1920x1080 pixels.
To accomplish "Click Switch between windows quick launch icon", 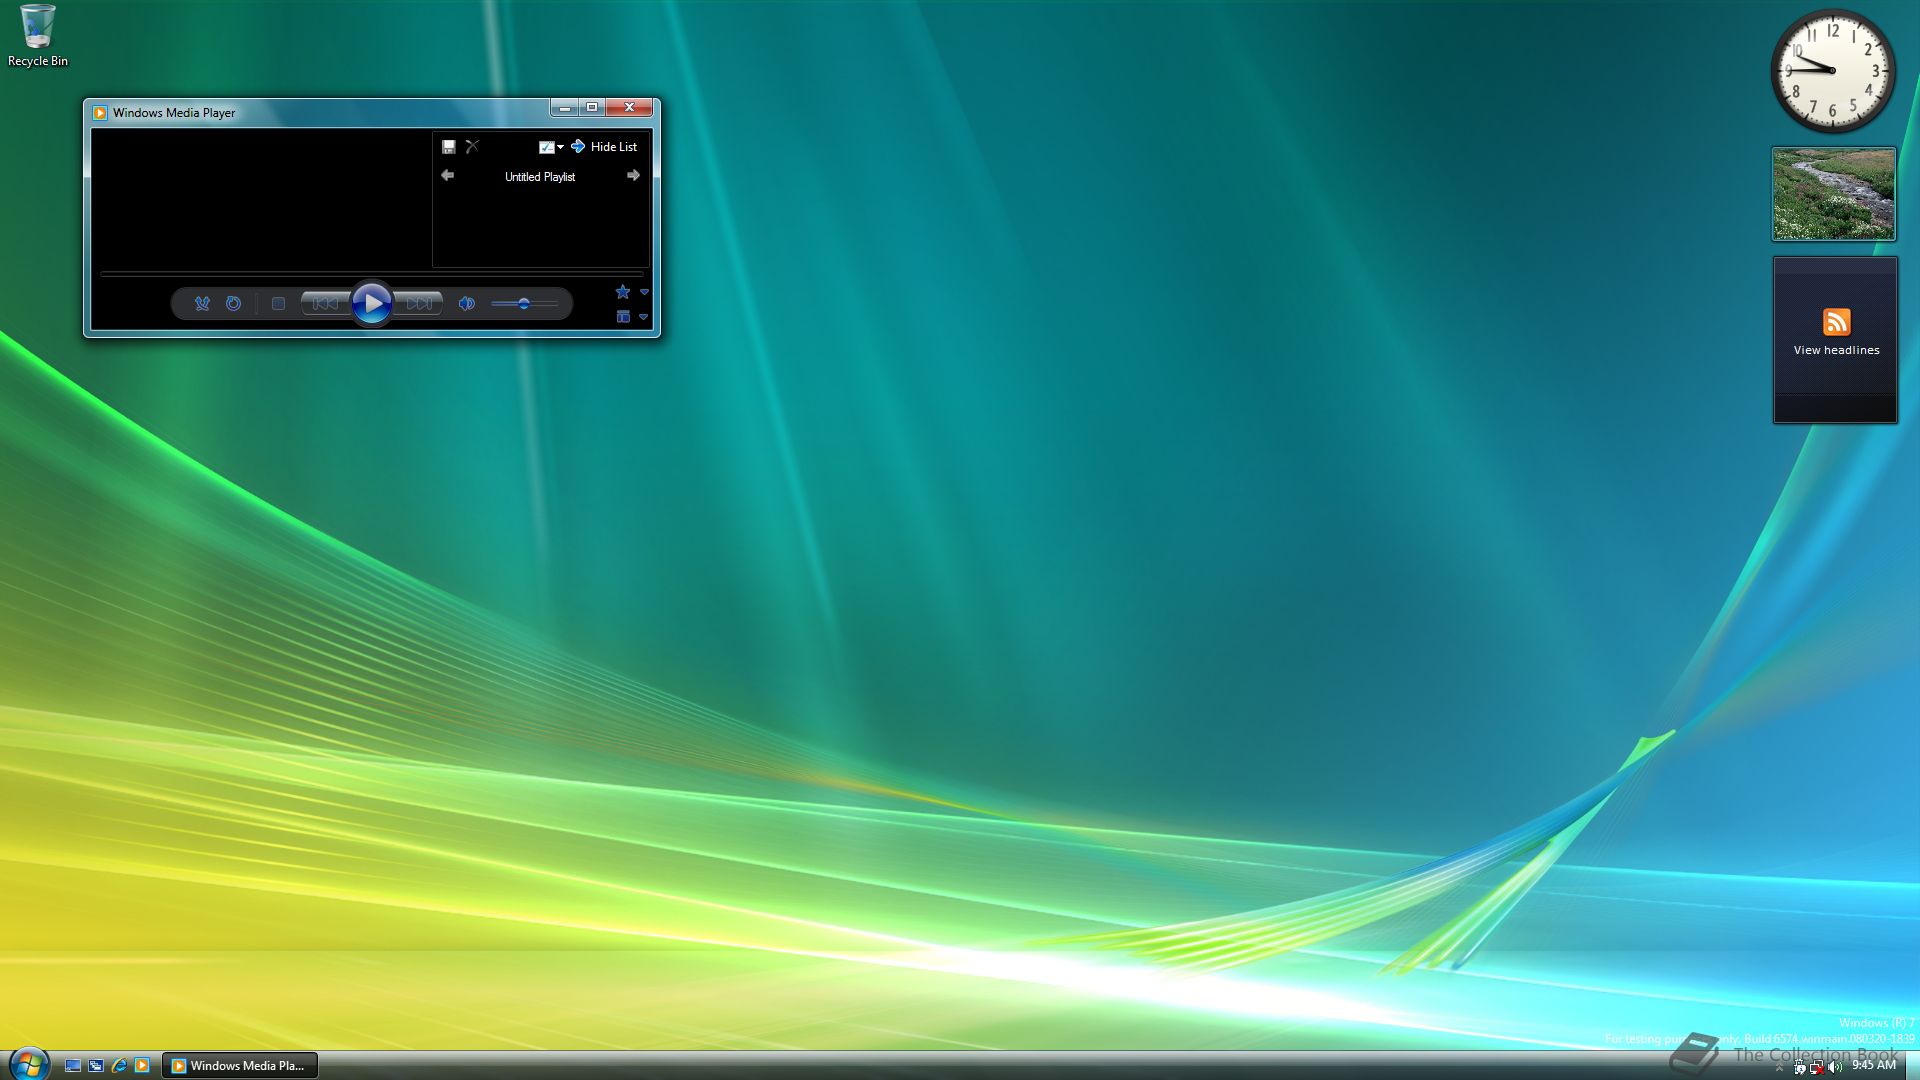I will coord(96,1066).
